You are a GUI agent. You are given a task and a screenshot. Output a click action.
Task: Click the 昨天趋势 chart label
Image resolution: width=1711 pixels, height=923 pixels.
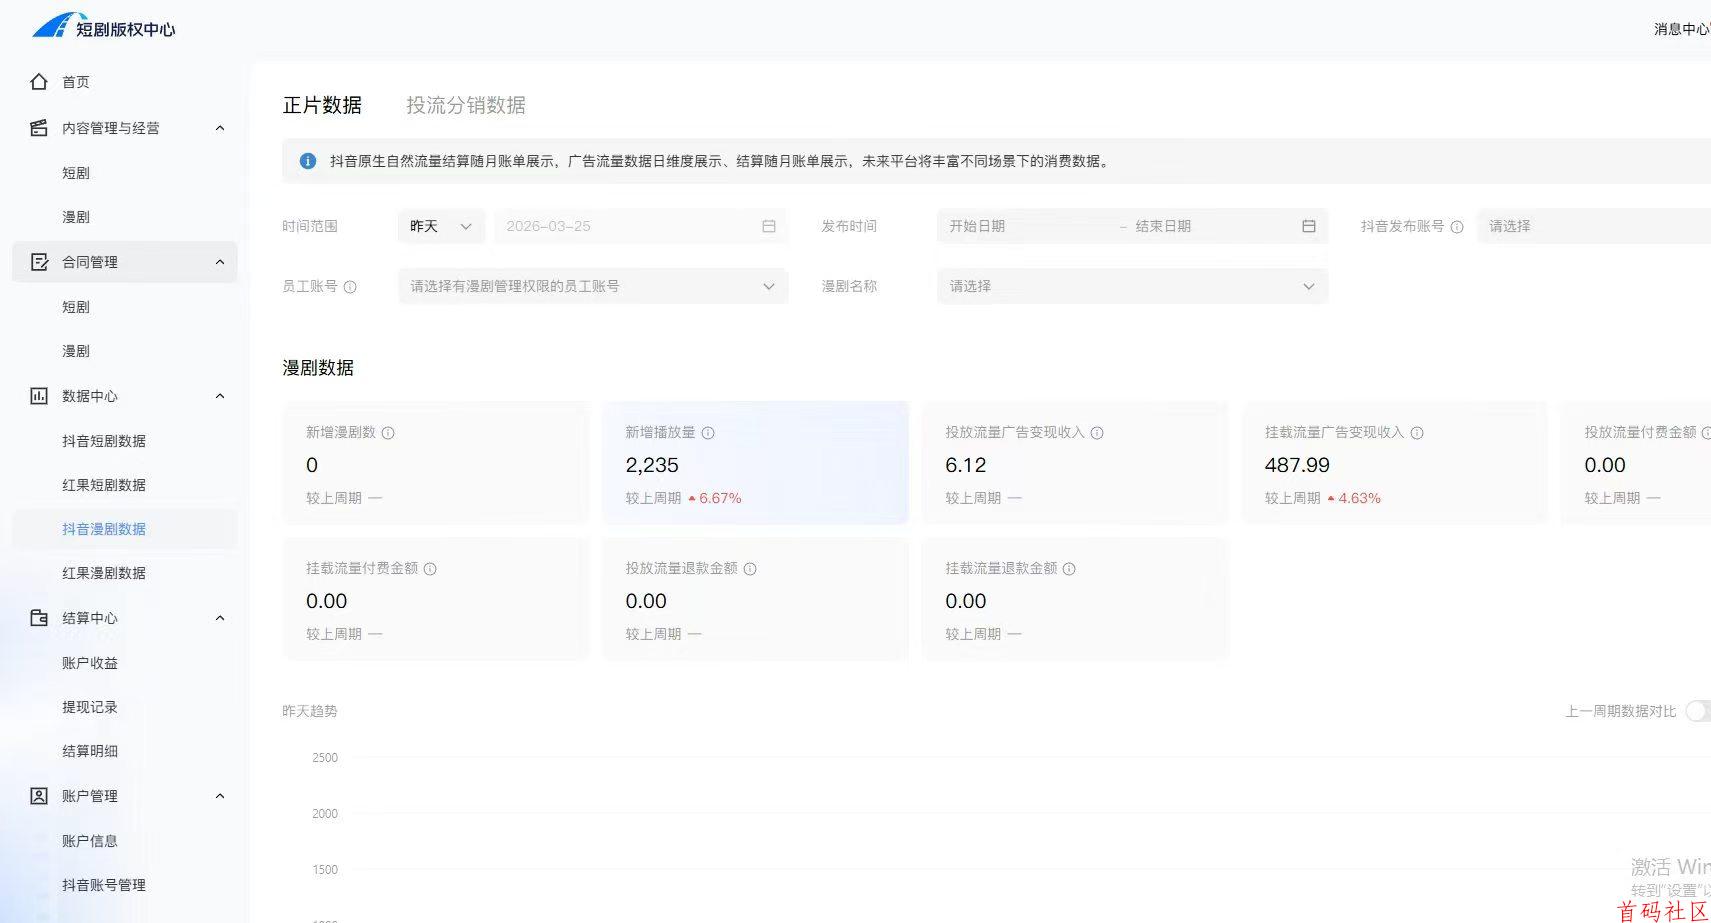[x=310, y=711]
